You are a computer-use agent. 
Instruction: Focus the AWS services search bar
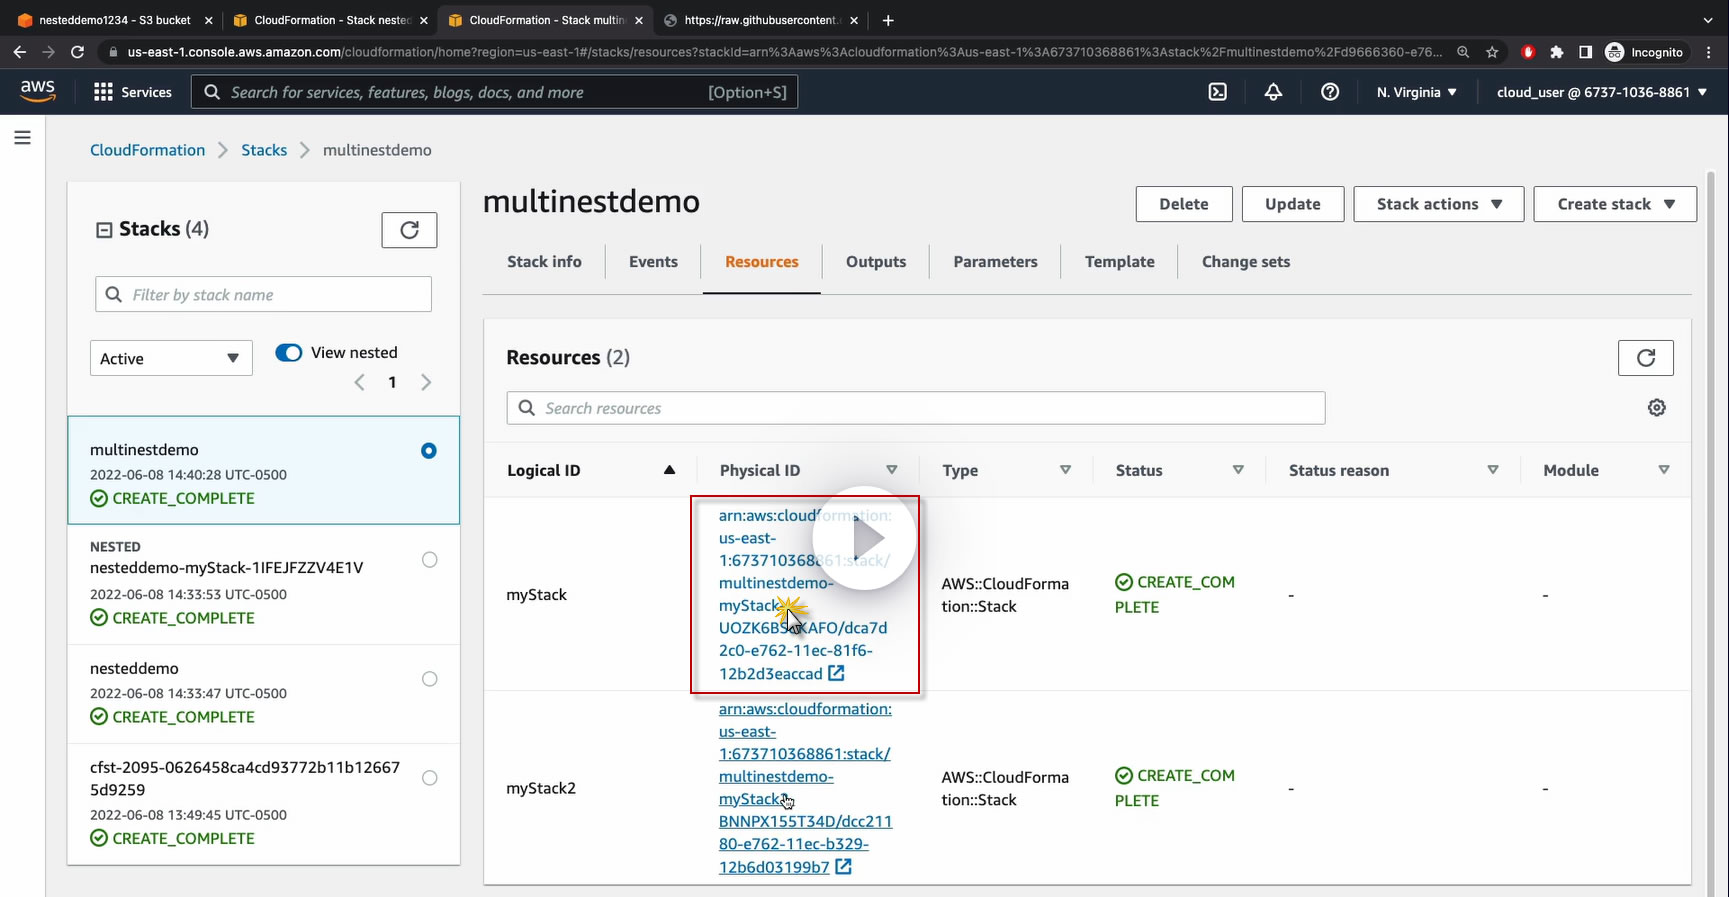[x=494, y=92]
